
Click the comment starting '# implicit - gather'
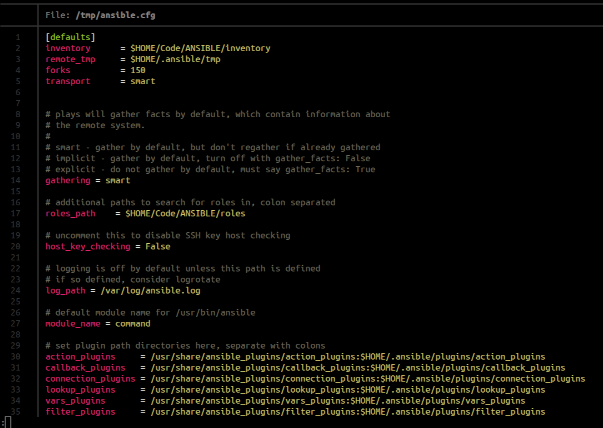point(208,158)
